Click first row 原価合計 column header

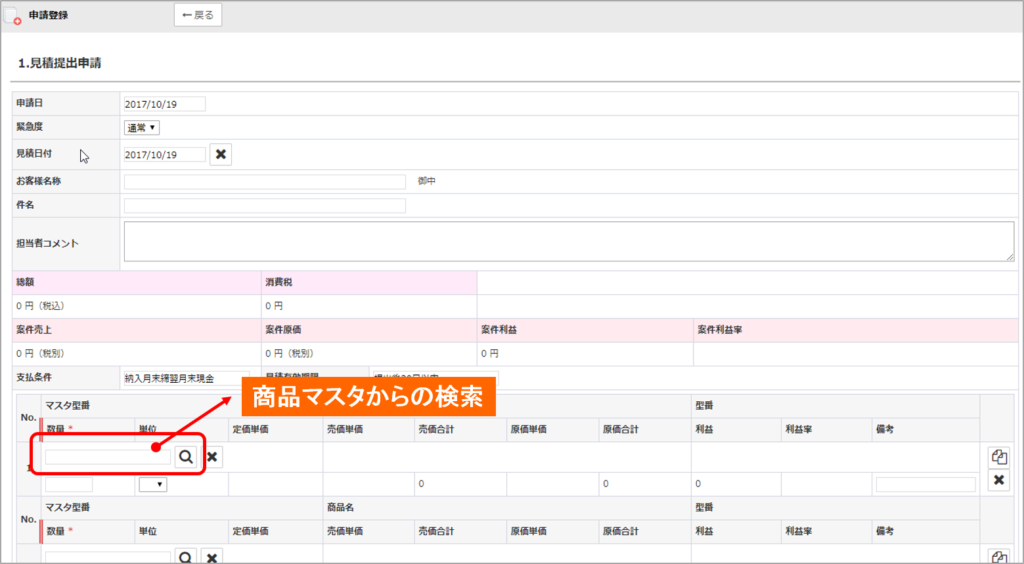pyautogui.click(x=645, y=430)
